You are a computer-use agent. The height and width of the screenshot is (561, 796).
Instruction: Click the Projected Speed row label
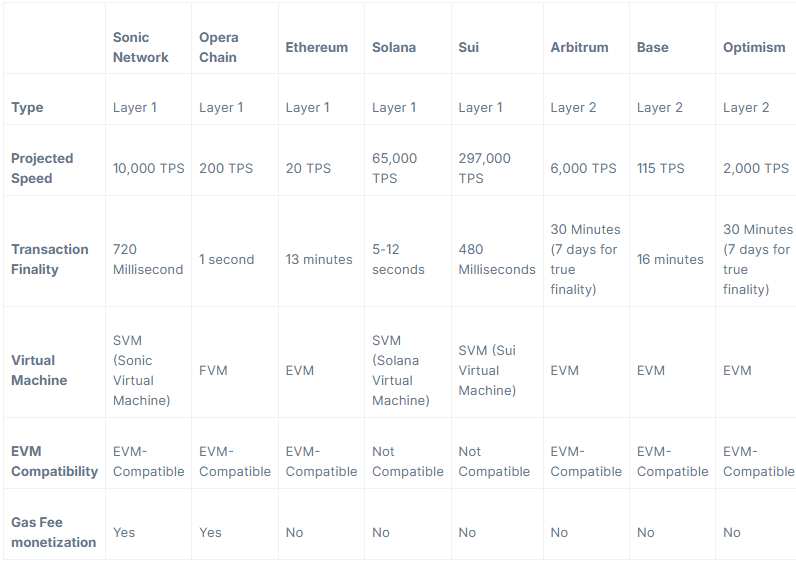[x=42, y=168]
